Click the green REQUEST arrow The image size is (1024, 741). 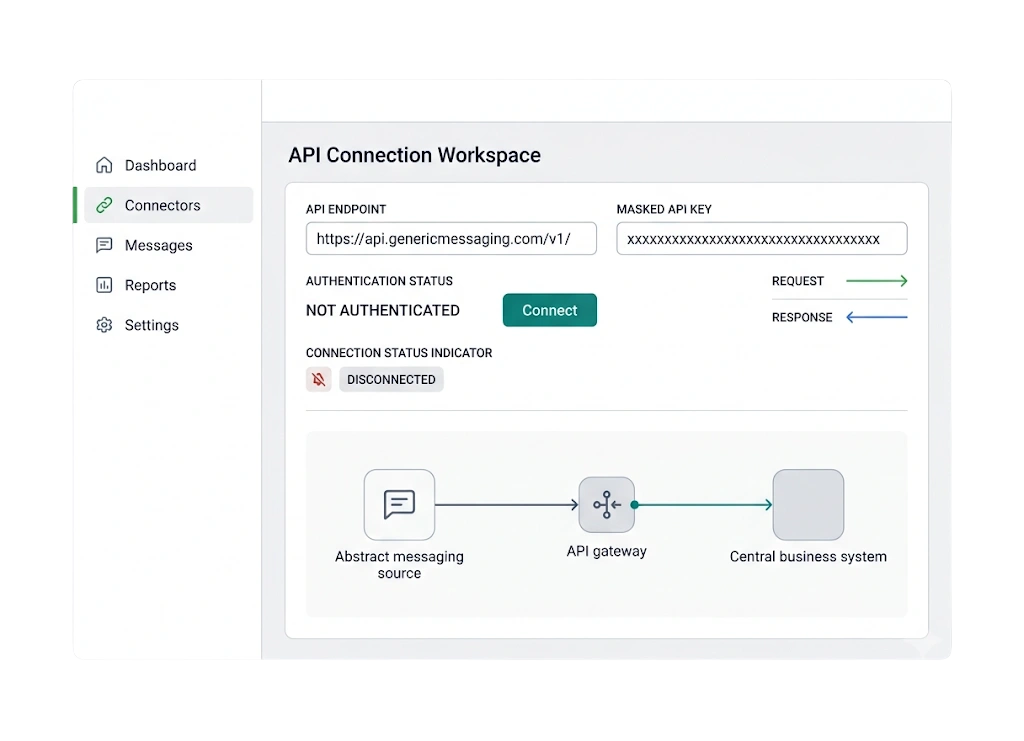tap(876, 281)
